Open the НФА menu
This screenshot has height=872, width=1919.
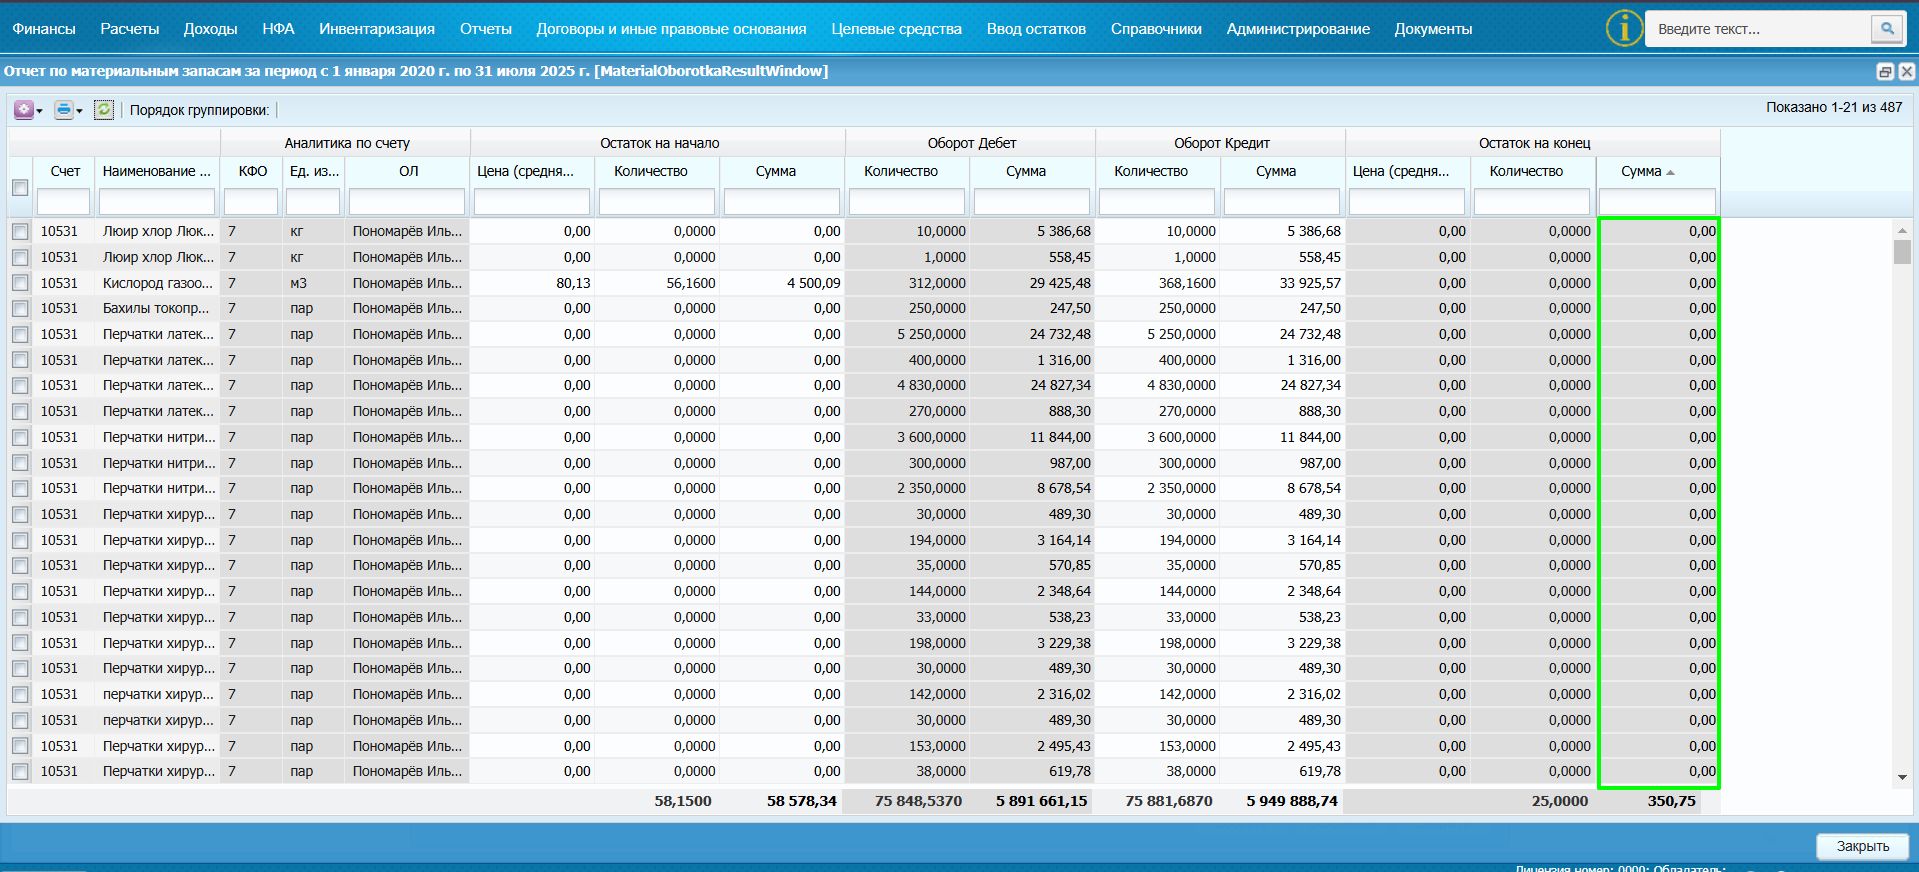[x=278, y=29]
